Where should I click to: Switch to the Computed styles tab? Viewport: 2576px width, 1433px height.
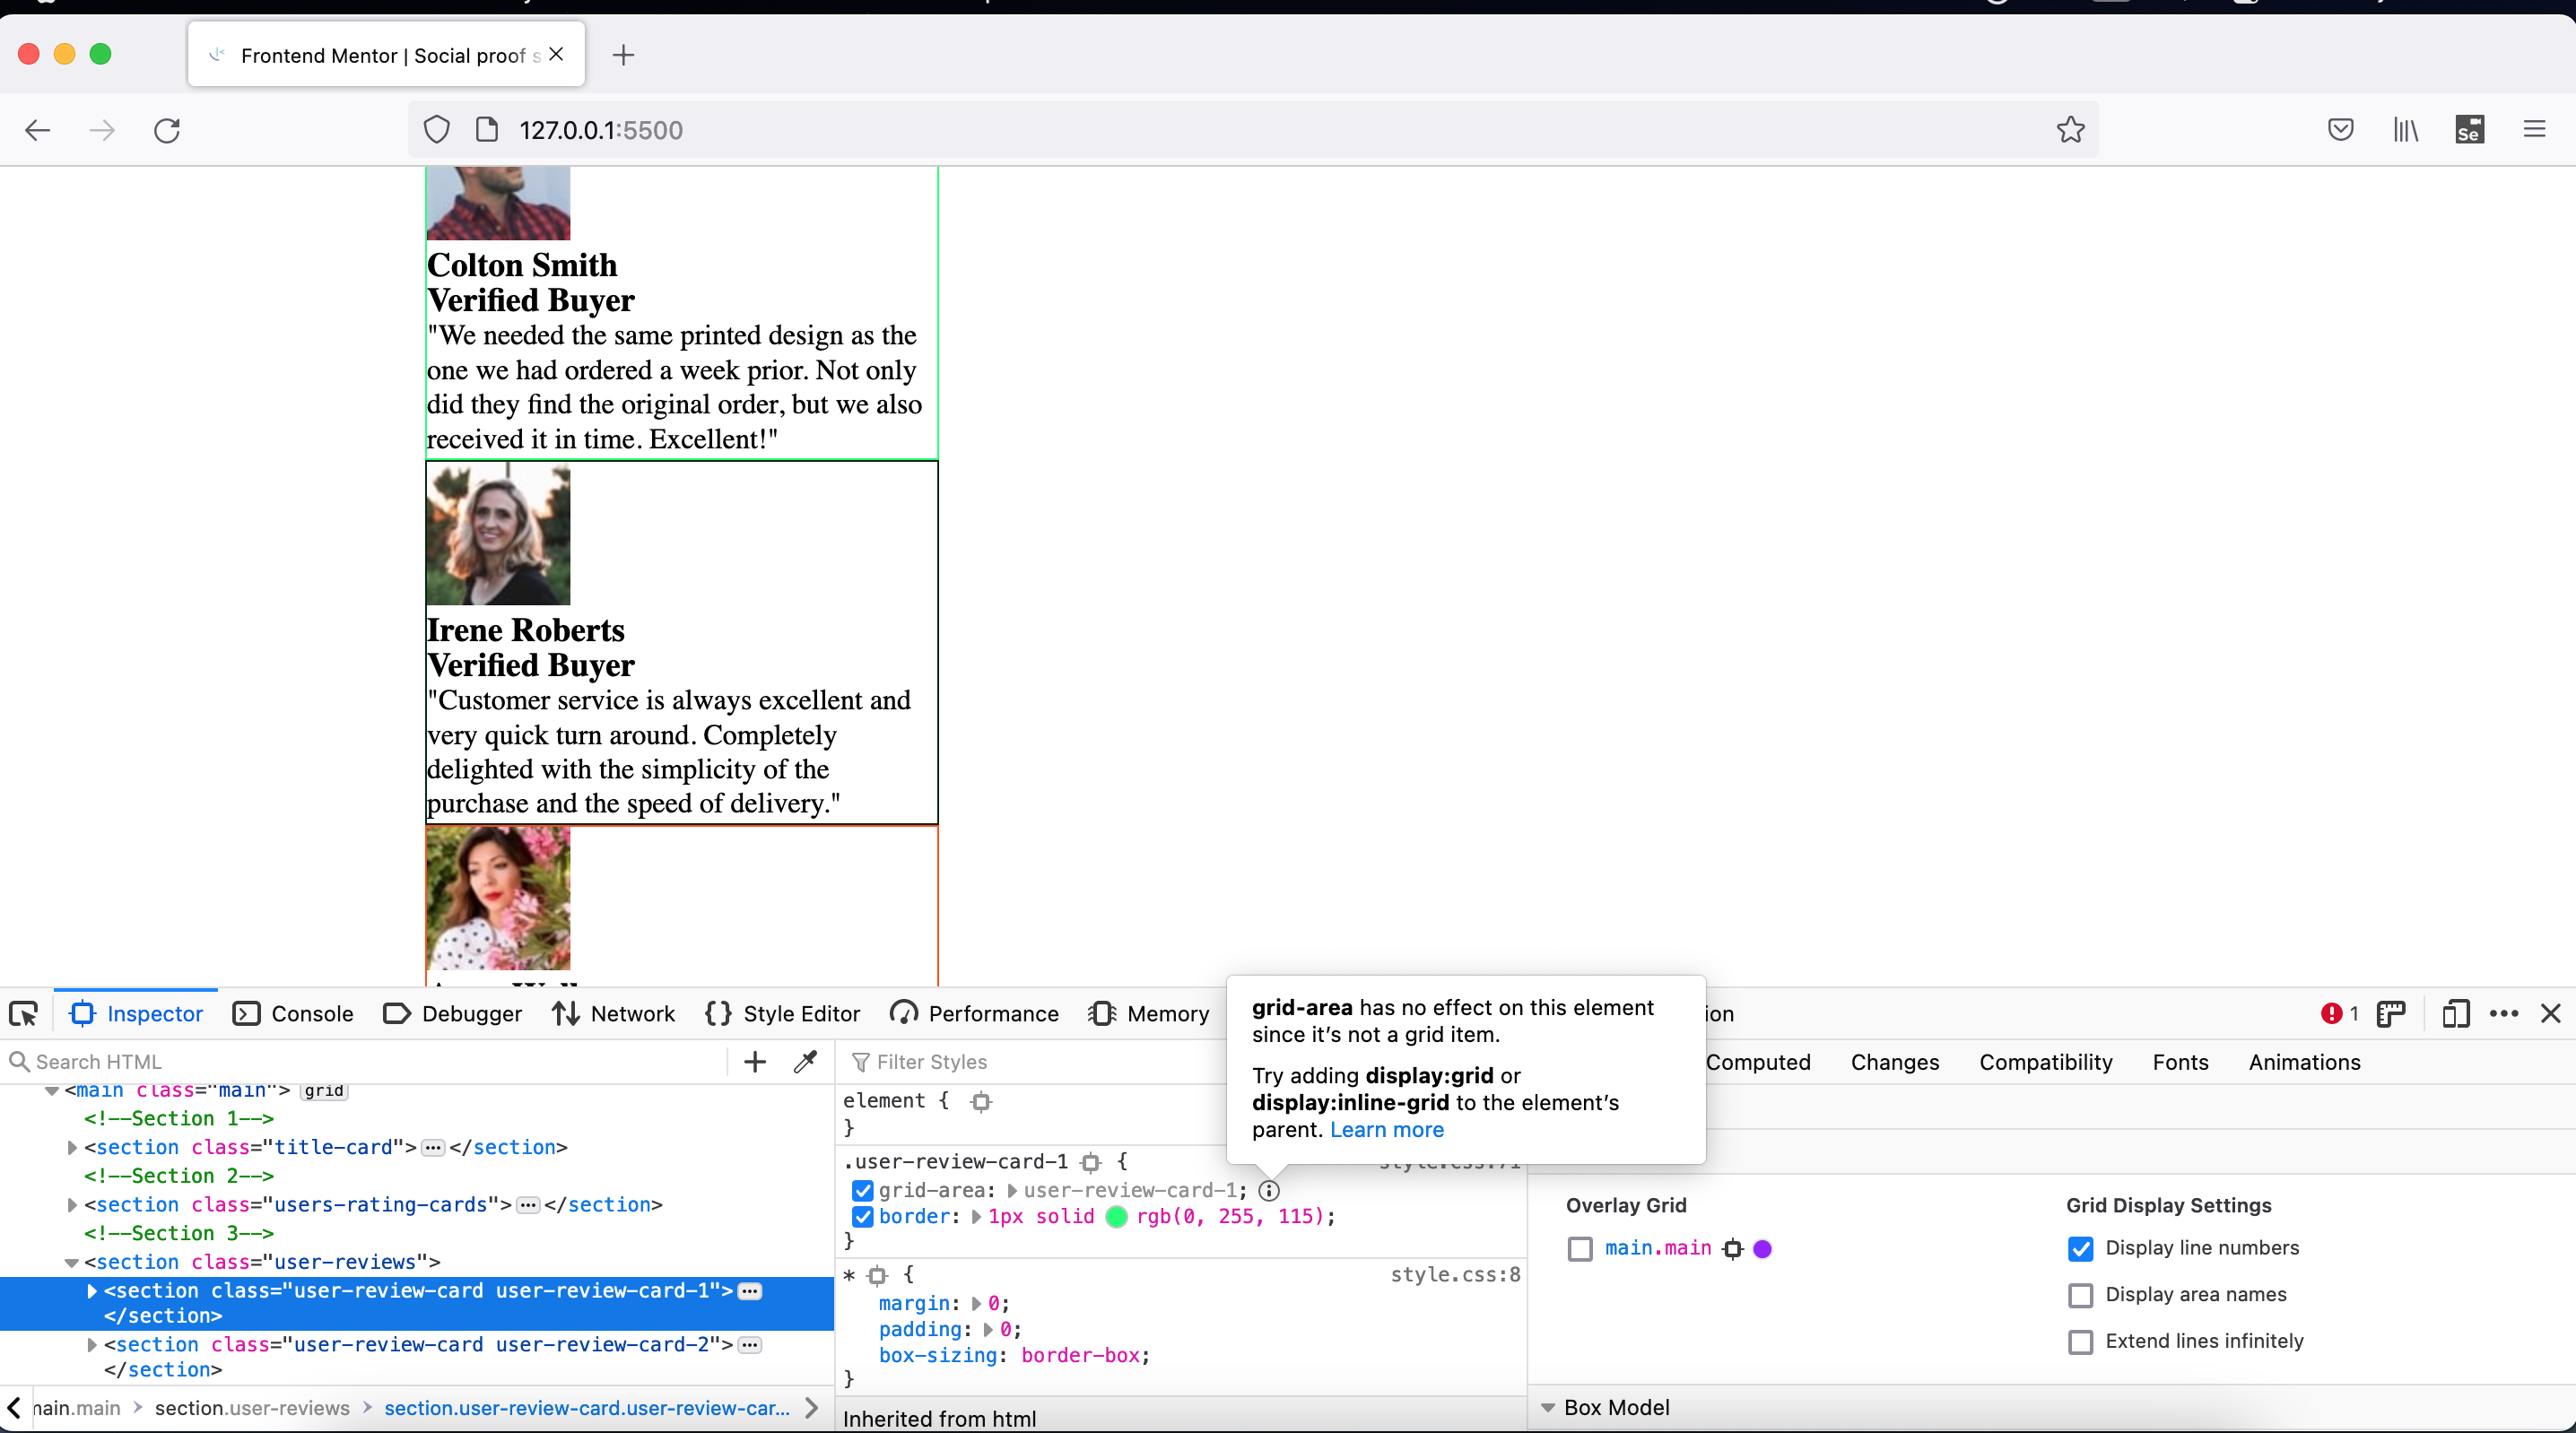pos(1757,1061)
